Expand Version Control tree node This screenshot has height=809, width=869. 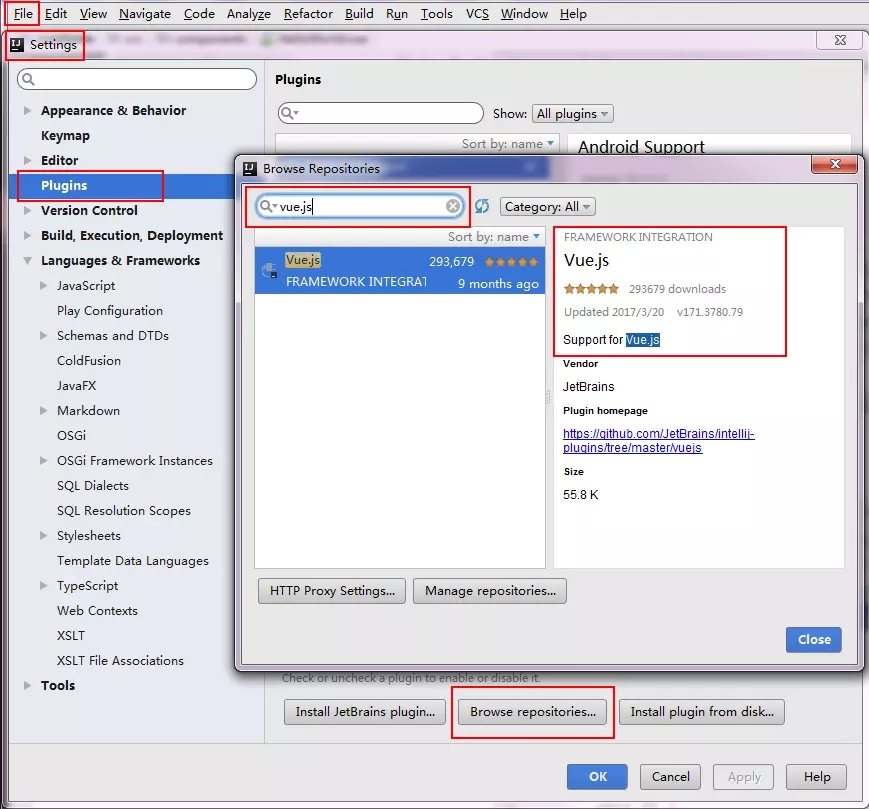tap(27, 211)
